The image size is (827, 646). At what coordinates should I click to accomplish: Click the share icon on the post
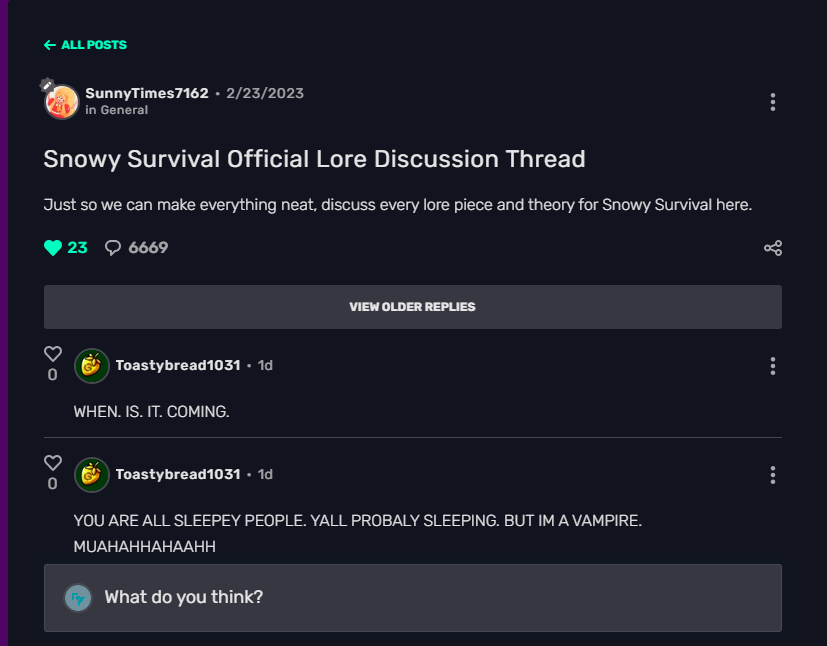(x=772, y=247)
